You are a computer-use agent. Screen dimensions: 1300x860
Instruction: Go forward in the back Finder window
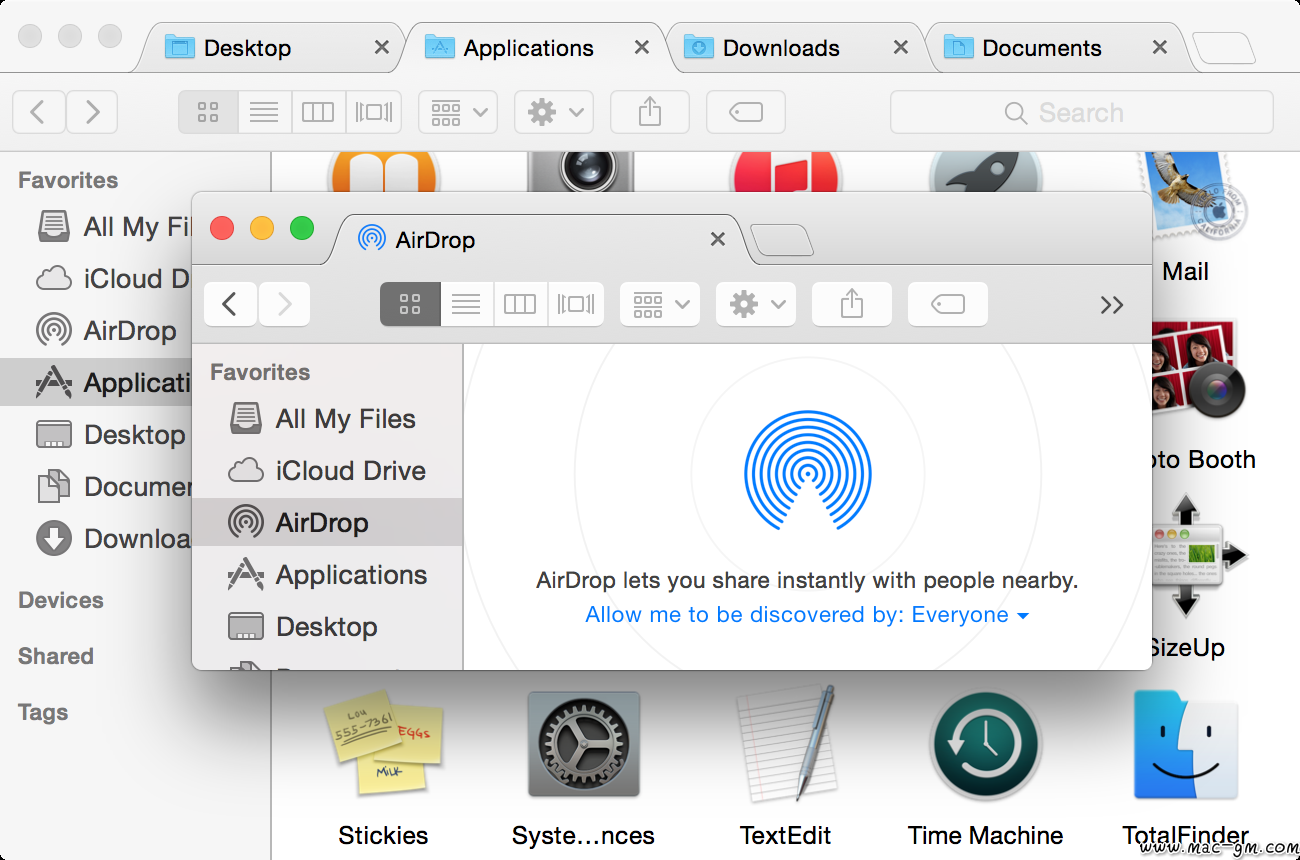coord(92,112)
